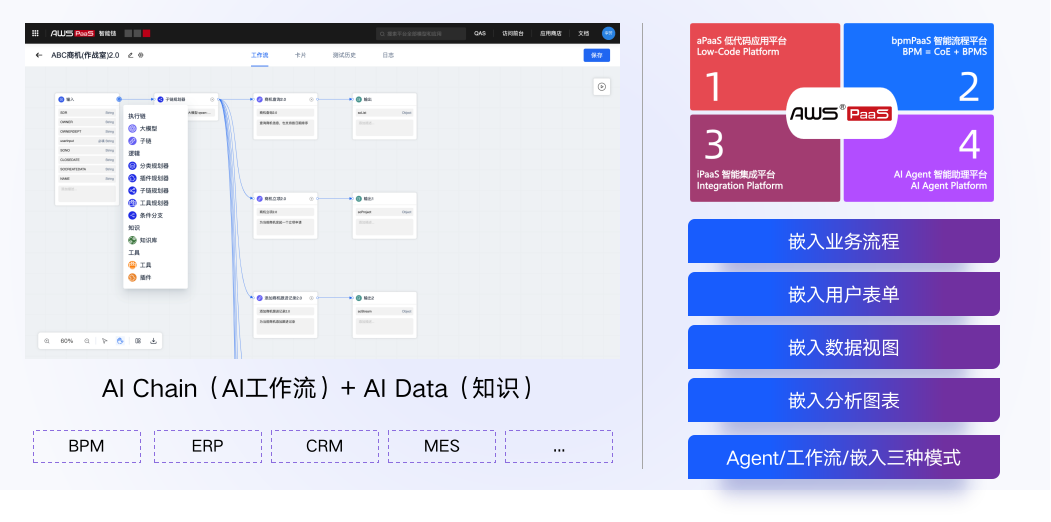
Task: Click the 商机查询2.0 node icon
Action: 259,99
